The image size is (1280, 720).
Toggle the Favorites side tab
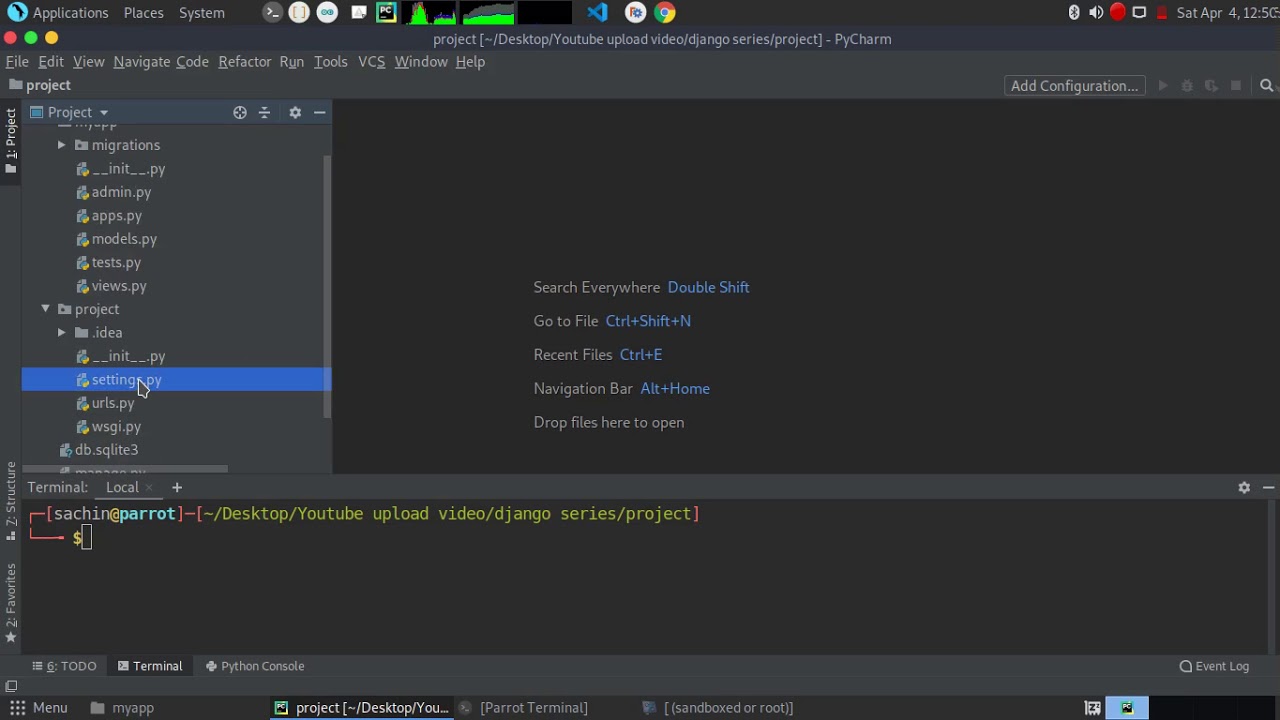tap(11, 604)
